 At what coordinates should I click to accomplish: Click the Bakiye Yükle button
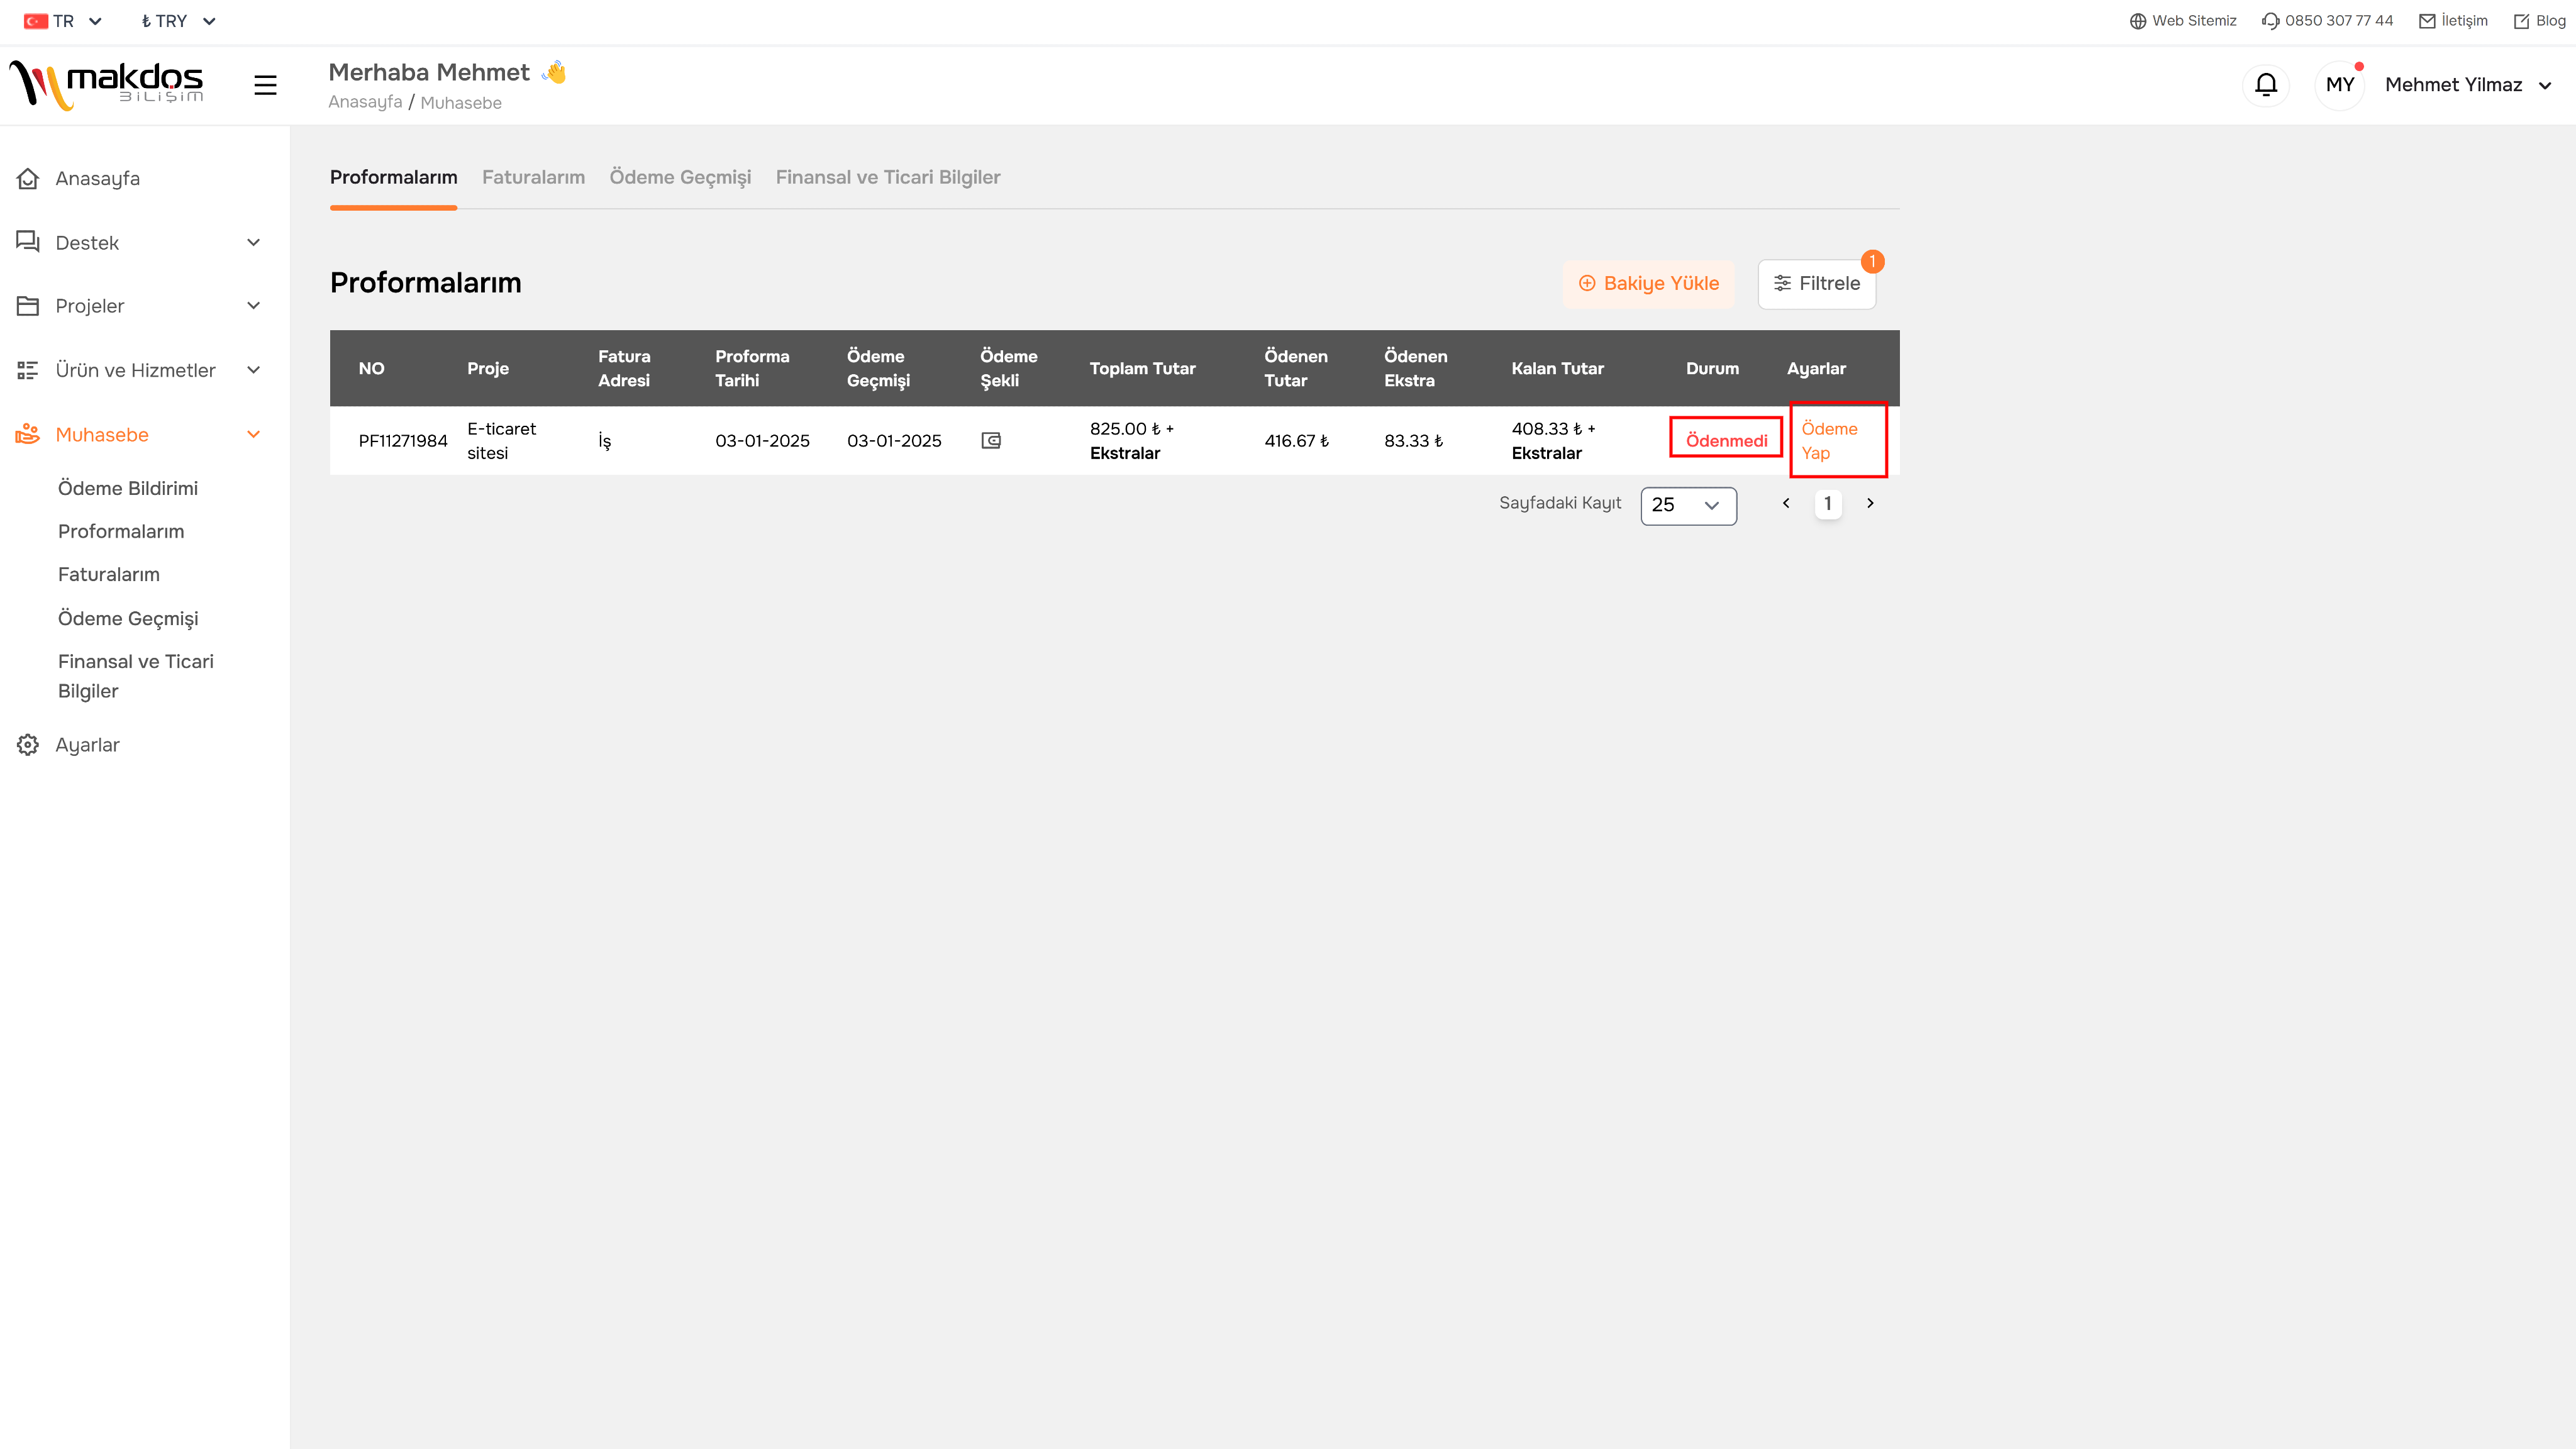(x=1648, y=283)
